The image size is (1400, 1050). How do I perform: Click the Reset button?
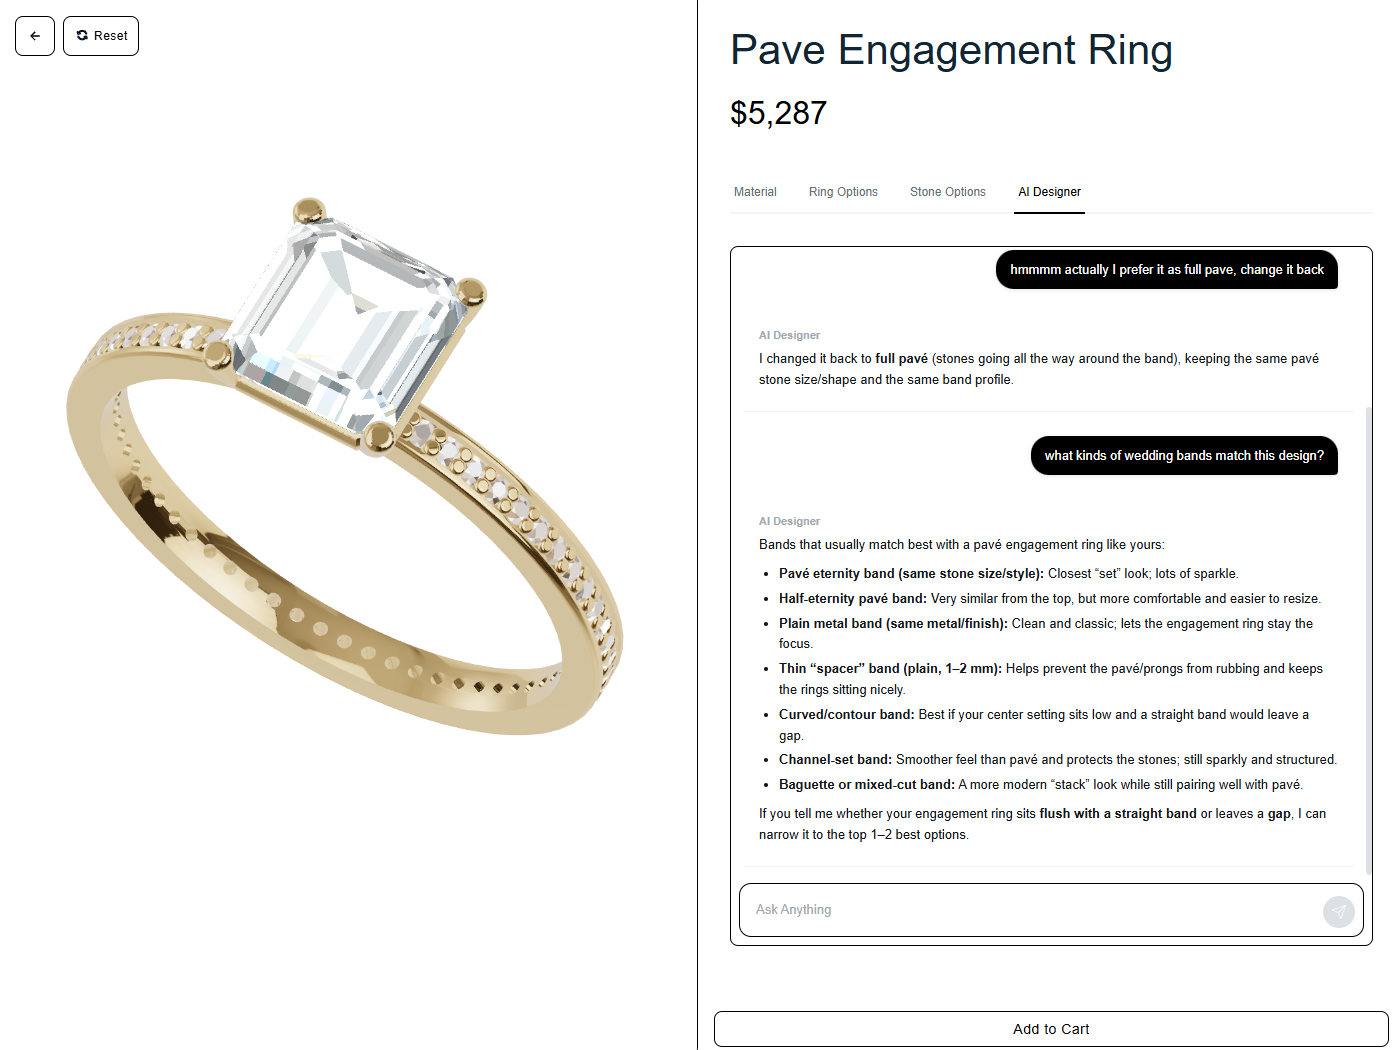point(101,36)
